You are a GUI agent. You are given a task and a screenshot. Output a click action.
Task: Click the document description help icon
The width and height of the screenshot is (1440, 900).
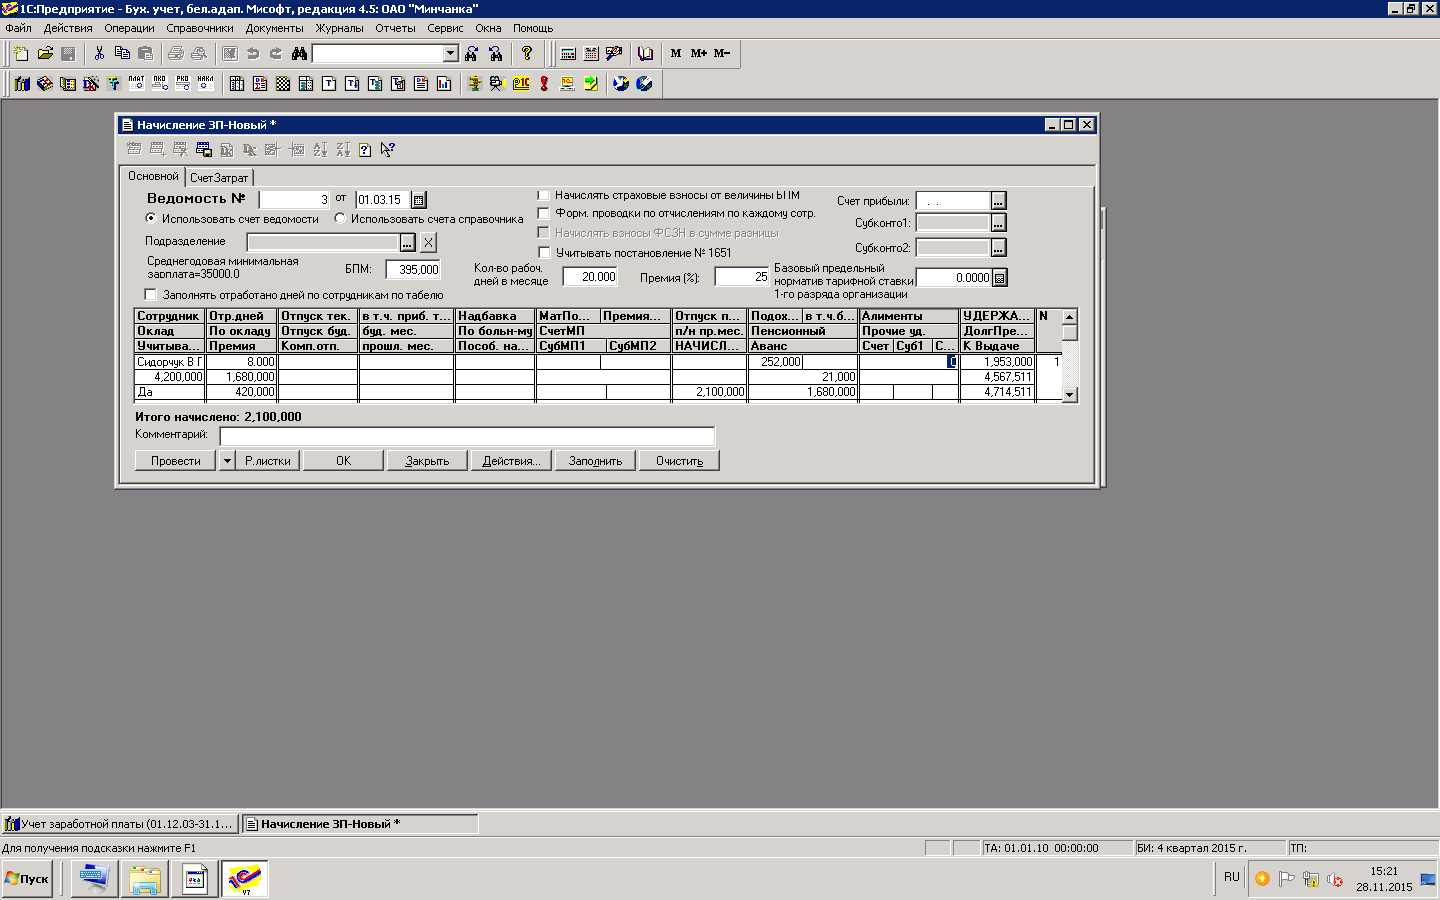[x=365, y=150]
